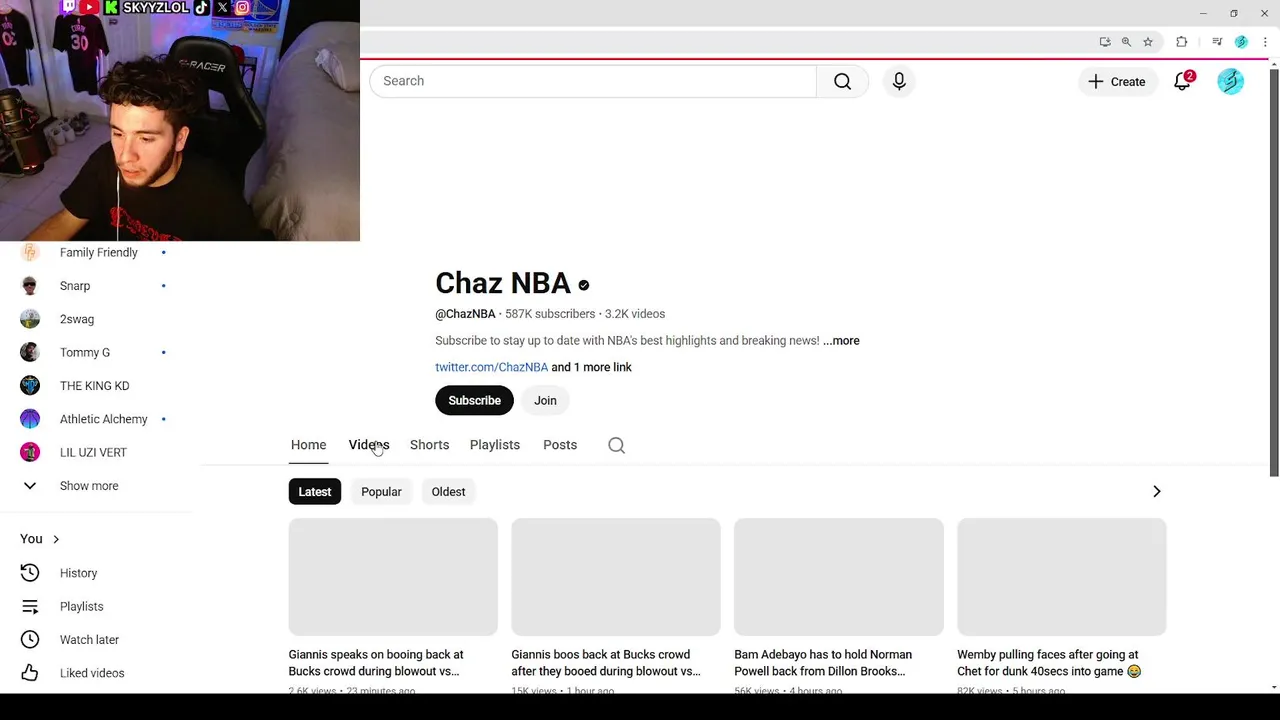1280x720 pixels.
Task: Open the notifications bell
Action: tap(1183, 81)
